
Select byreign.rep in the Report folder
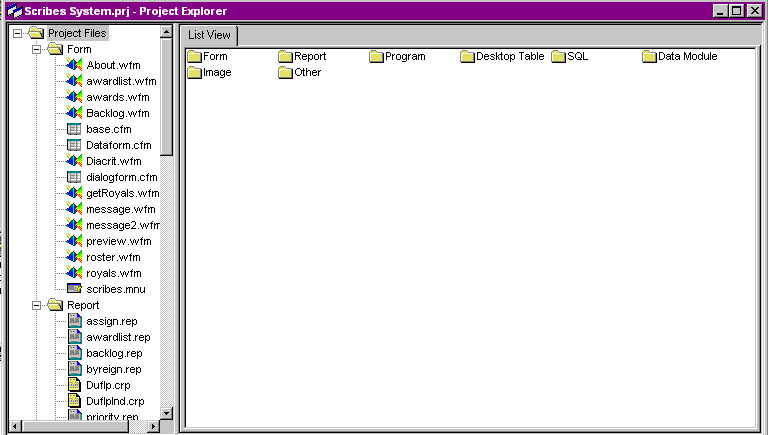click(x=113, y=369)
